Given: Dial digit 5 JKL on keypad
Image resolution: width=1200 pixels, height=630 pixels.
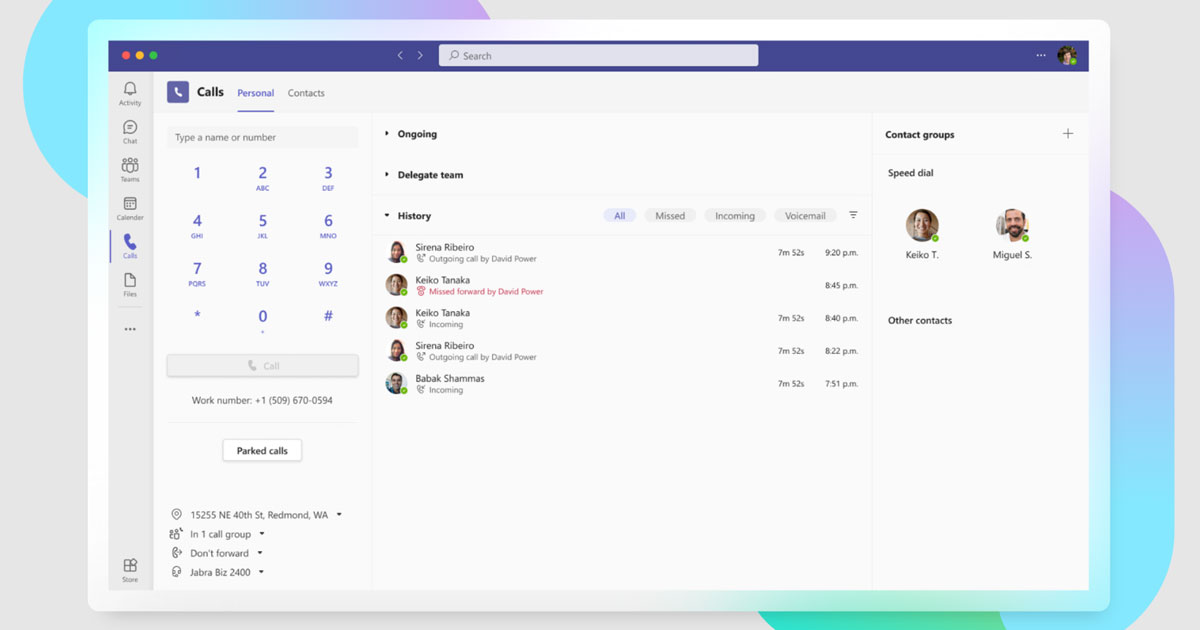Looking at the screenshot, I should pyautogui.click(x=262, y=226).
